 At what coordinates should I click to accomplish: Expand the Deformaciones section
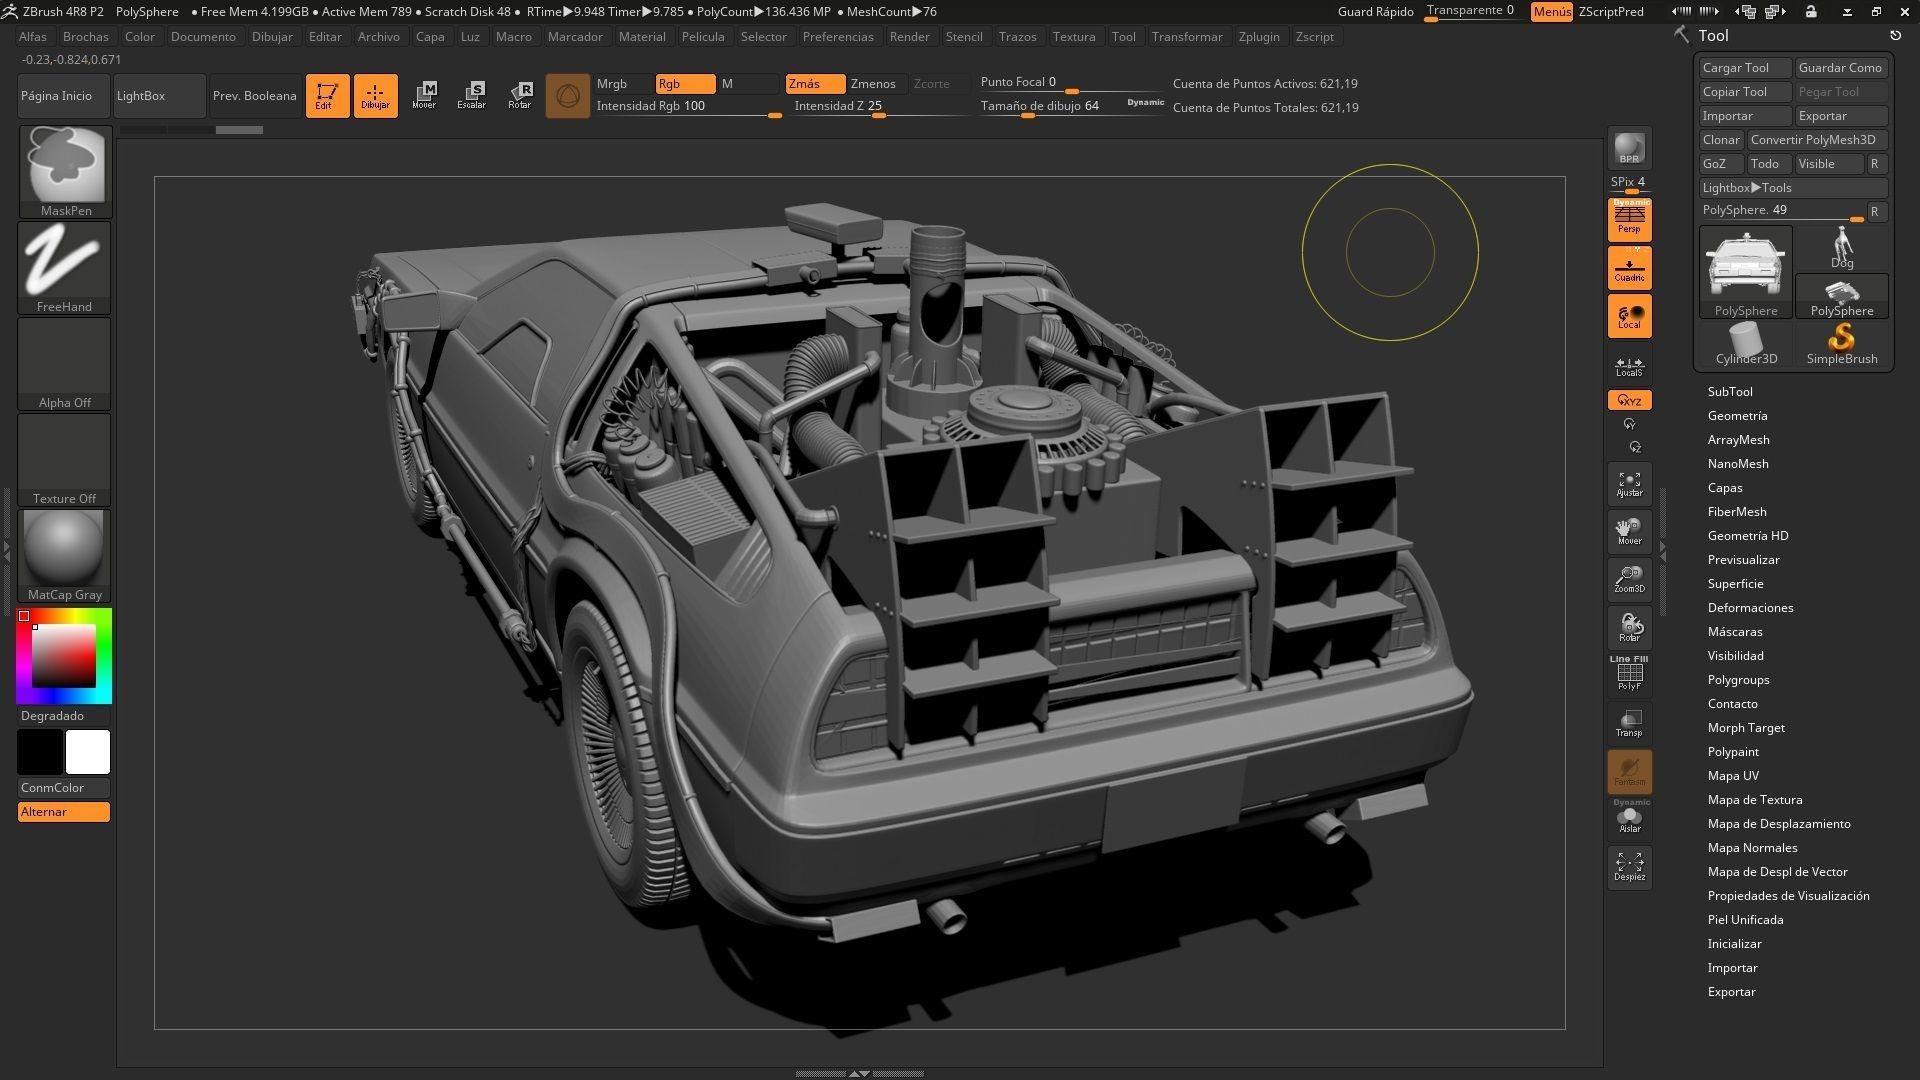click(1751, 608)
